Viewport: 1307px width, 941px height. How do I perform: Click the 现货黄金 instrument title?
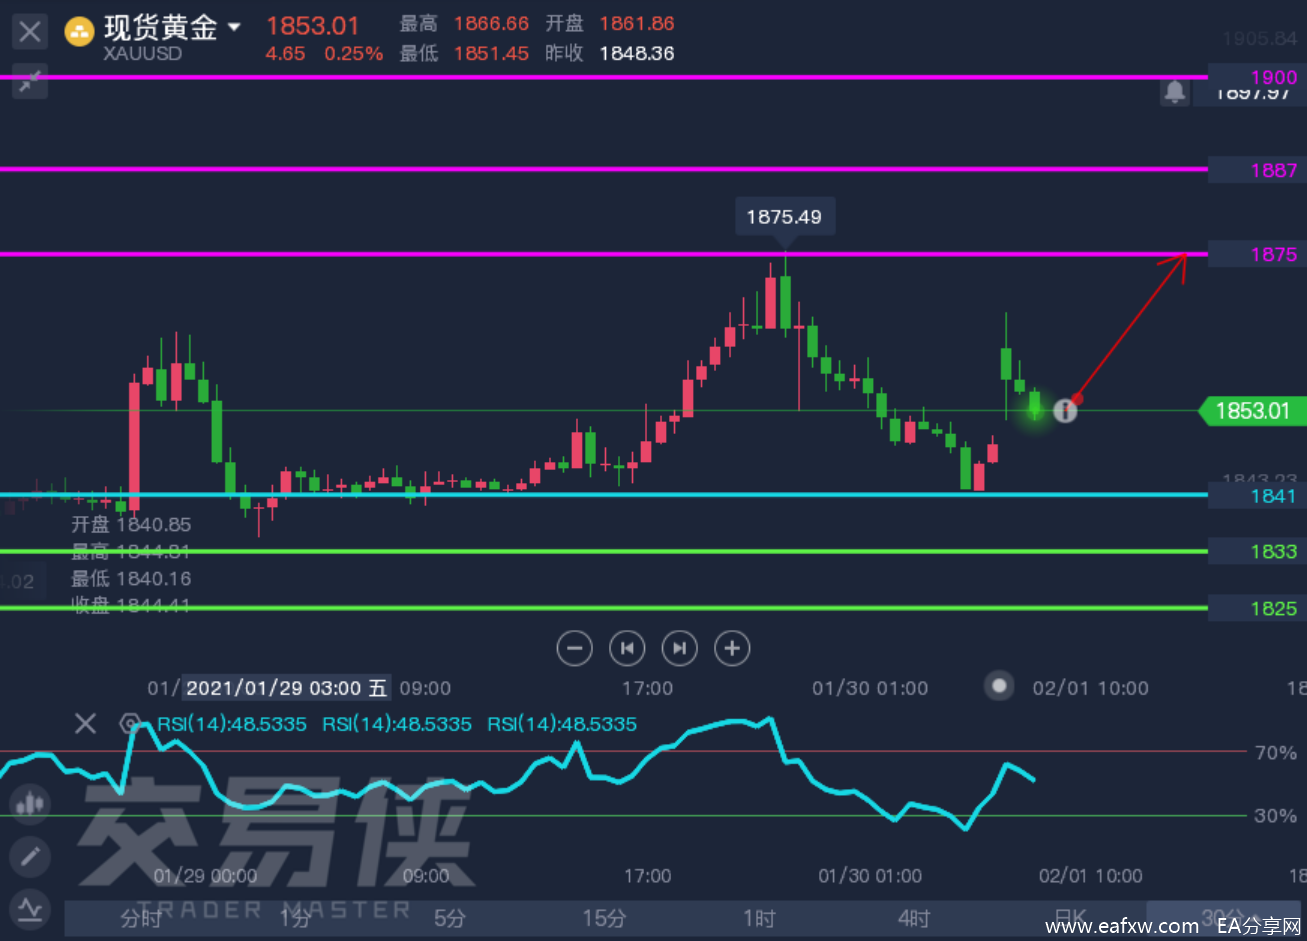click(x=160, y=27)
